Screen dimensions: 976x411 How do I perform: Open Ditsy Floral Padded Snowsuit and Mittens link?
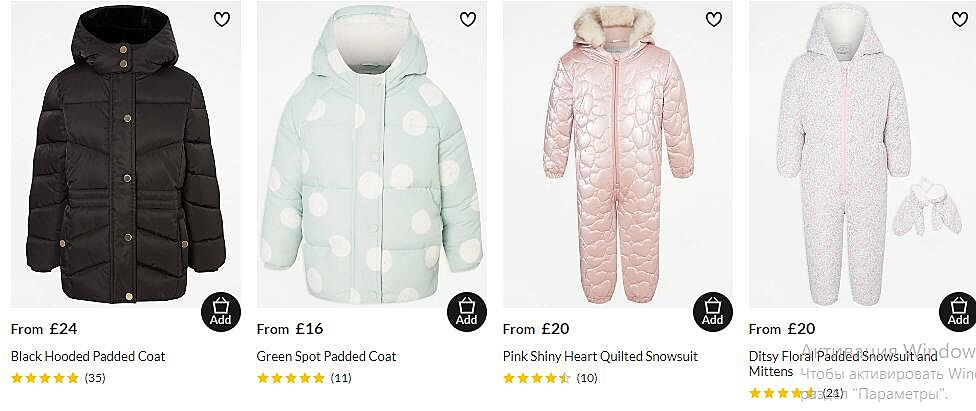click(843, 356)
